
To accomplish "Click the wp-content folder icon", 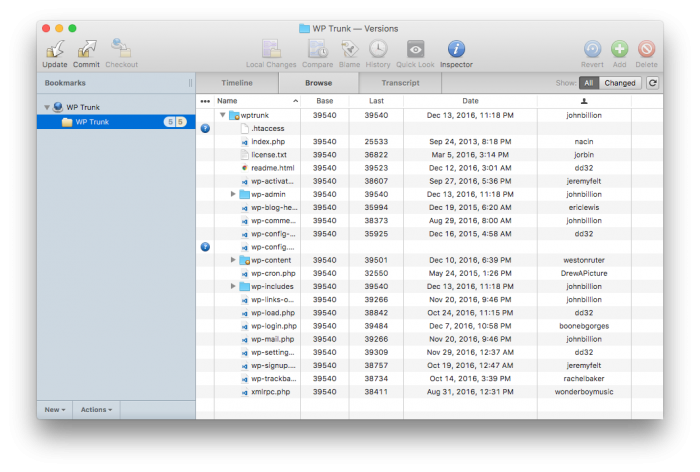I will click(245, 260).
